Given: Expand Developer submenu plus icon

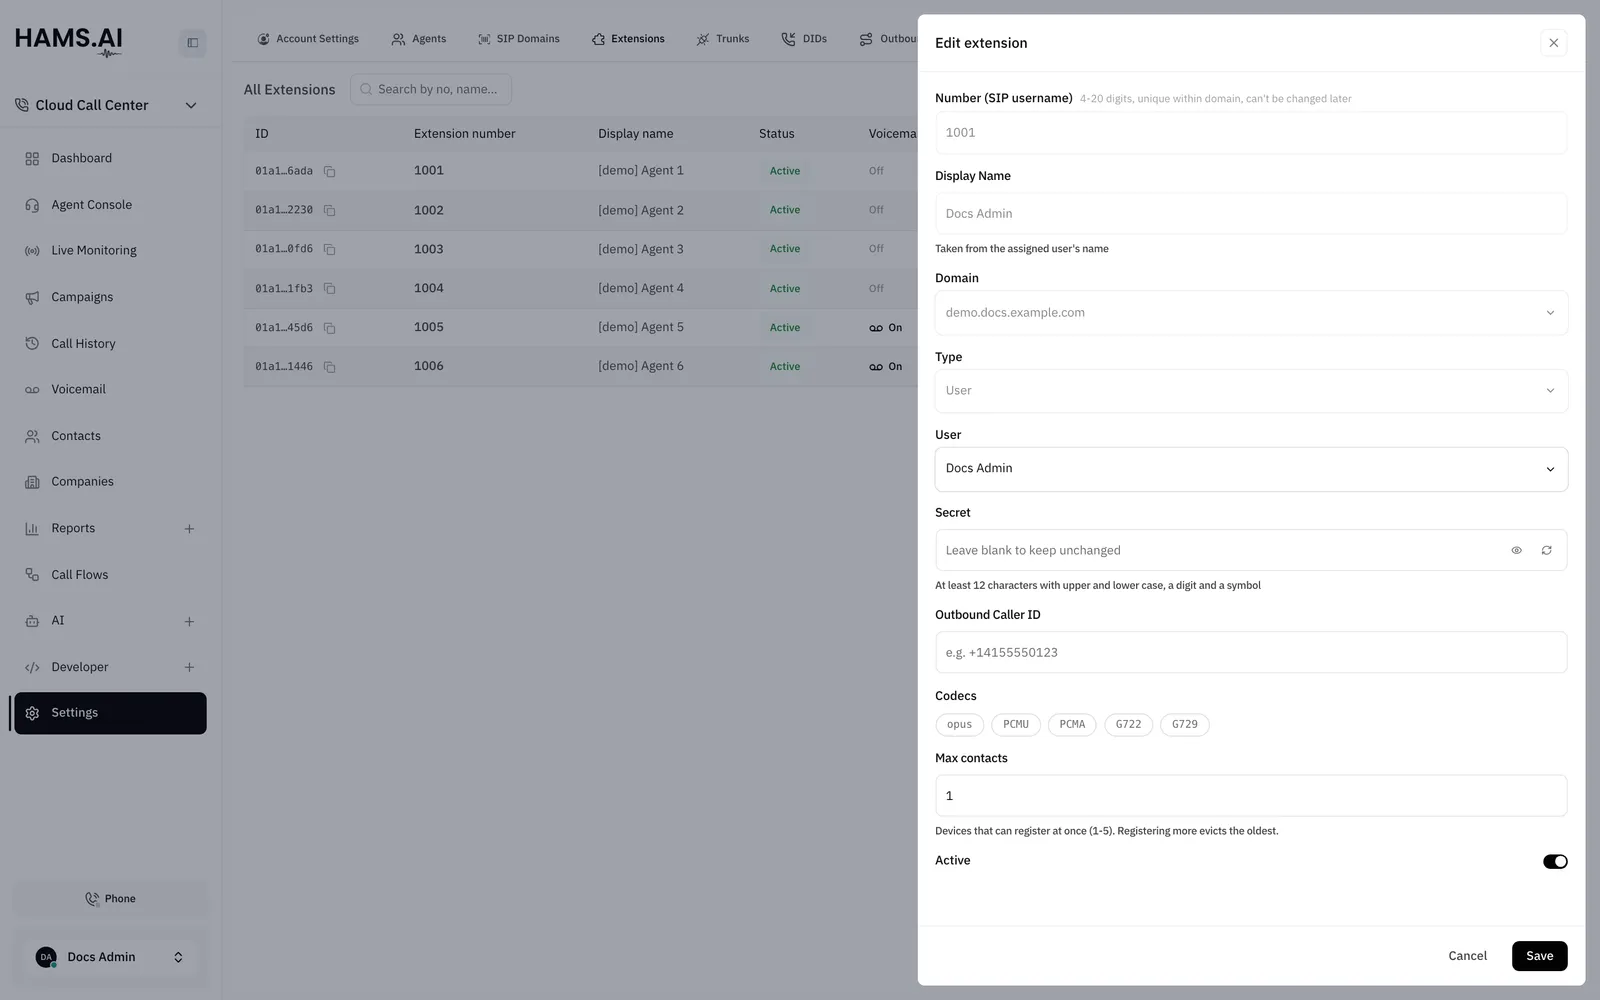Looking at the screenshot, I should (189, 667).
